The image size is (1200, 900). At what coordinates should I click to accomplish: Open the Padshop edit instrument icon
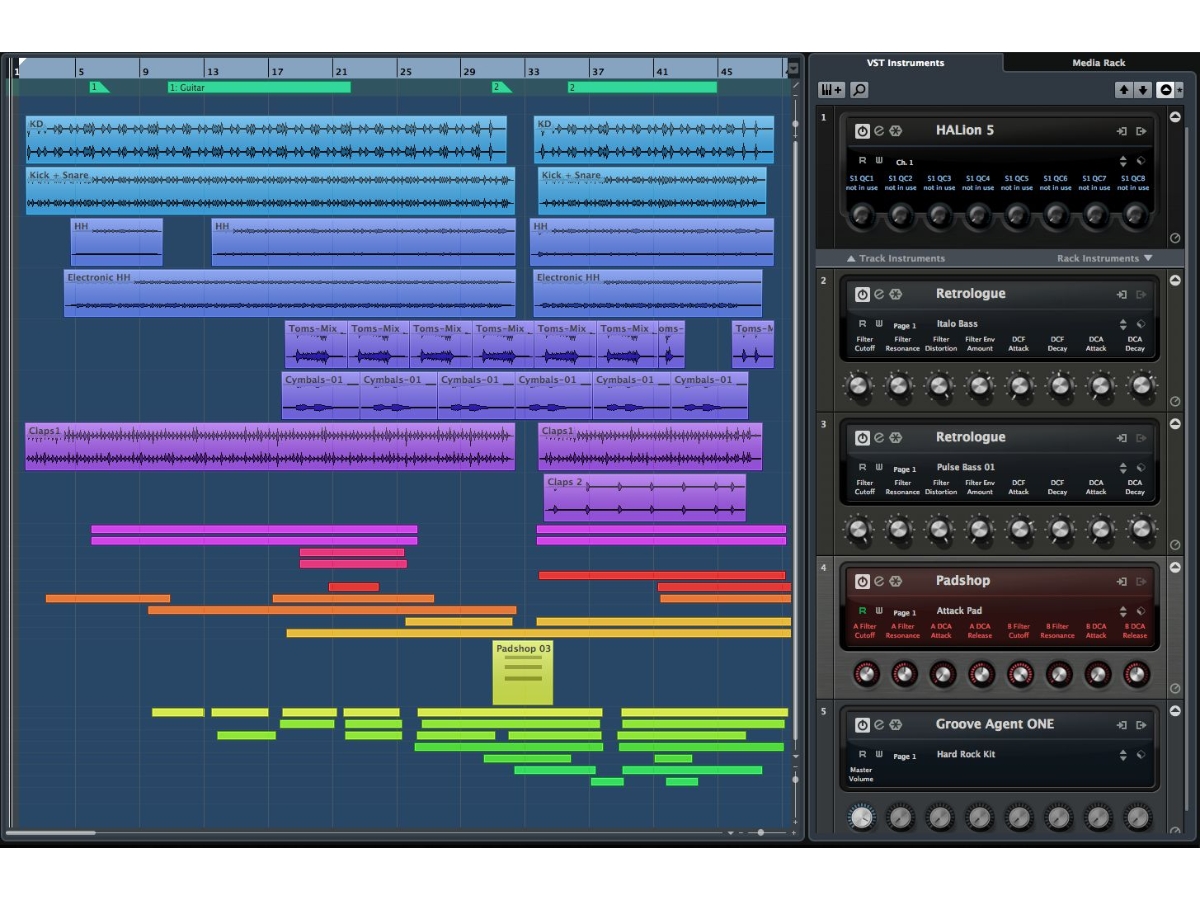pos(879,581)
